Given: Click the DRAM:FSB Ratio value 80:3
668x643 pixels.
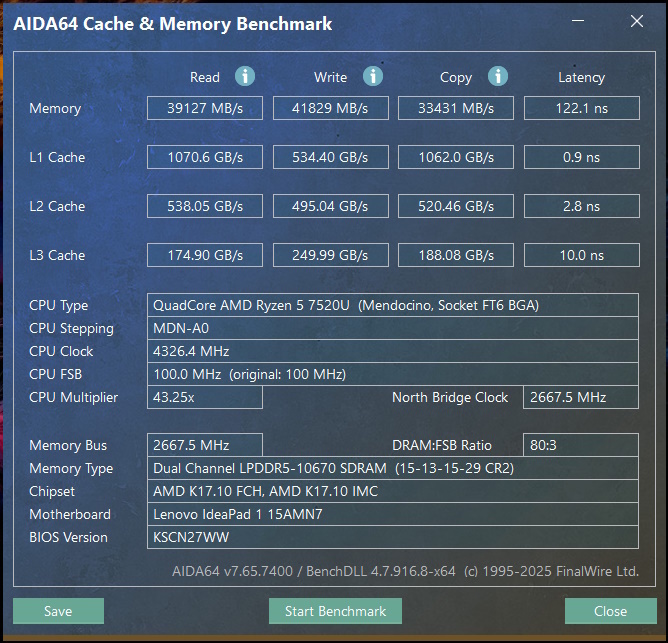Looking at the screenshot, I should (x=581, y=445).
